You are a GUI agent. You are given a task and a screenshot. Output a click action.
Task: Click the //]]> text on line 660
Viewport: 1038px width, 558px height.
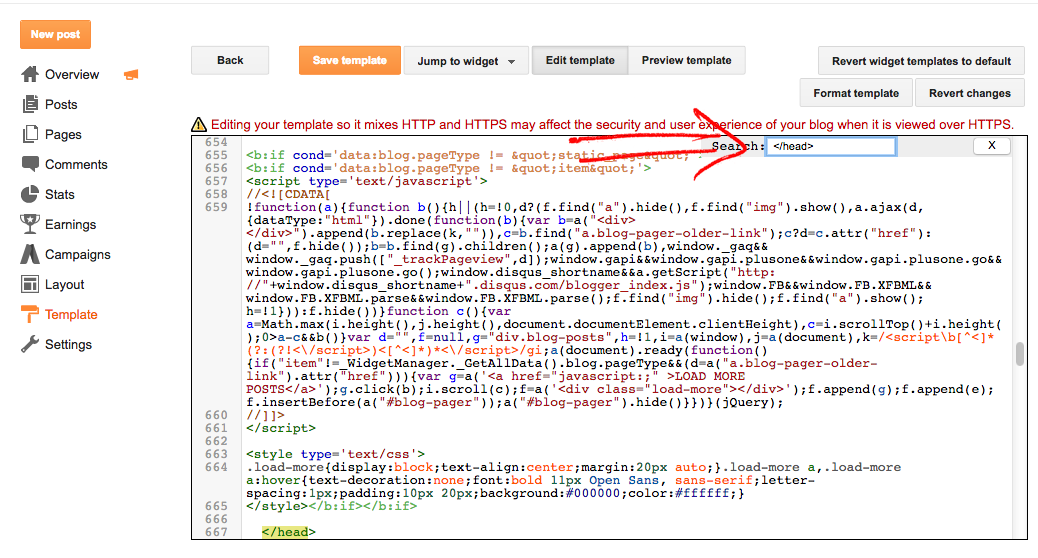pyautogui.click(x=265, y=415)
